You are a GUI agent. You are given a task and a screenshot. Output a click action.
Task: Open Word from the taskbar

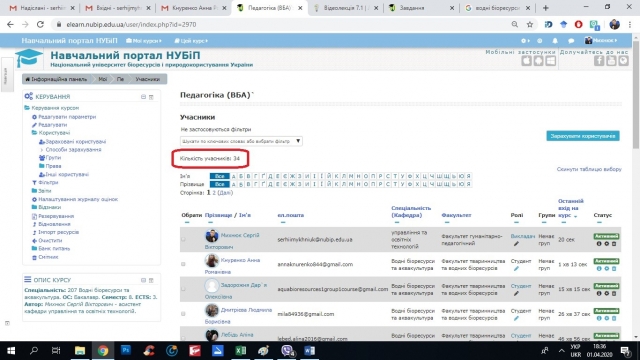click(309, 350)
